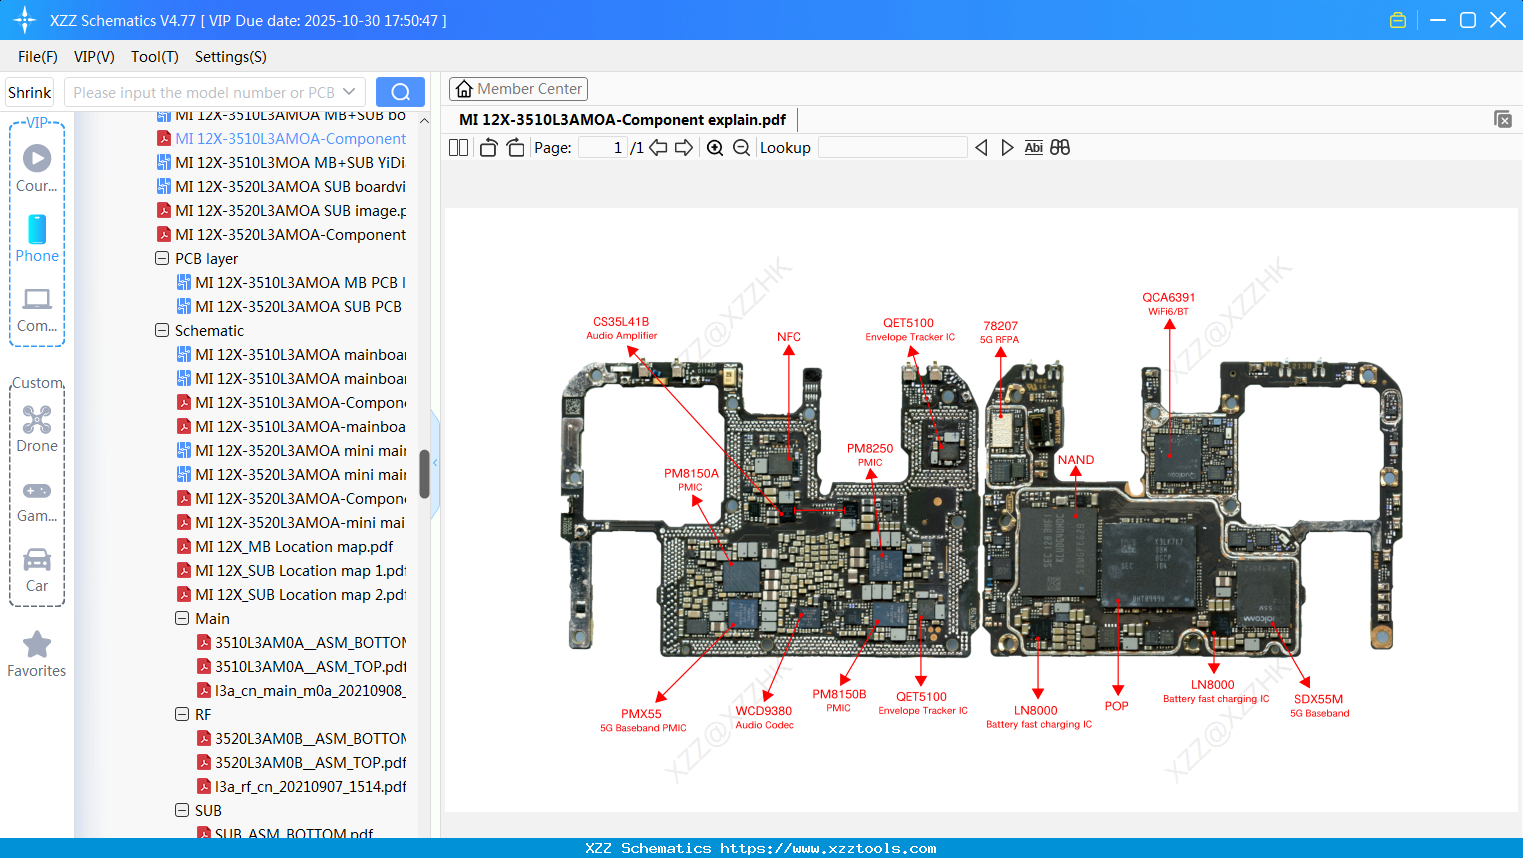Click the Course play icon in VIP panel
Screen dimensions: 1523x858
(x=37, y=157)
